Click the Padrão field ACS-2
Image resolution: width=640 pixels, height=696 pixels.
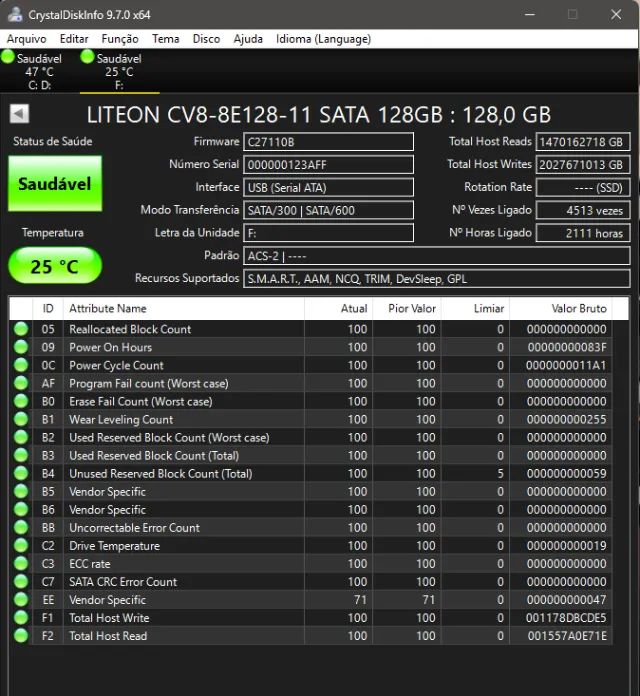click(x=437, y=256)
